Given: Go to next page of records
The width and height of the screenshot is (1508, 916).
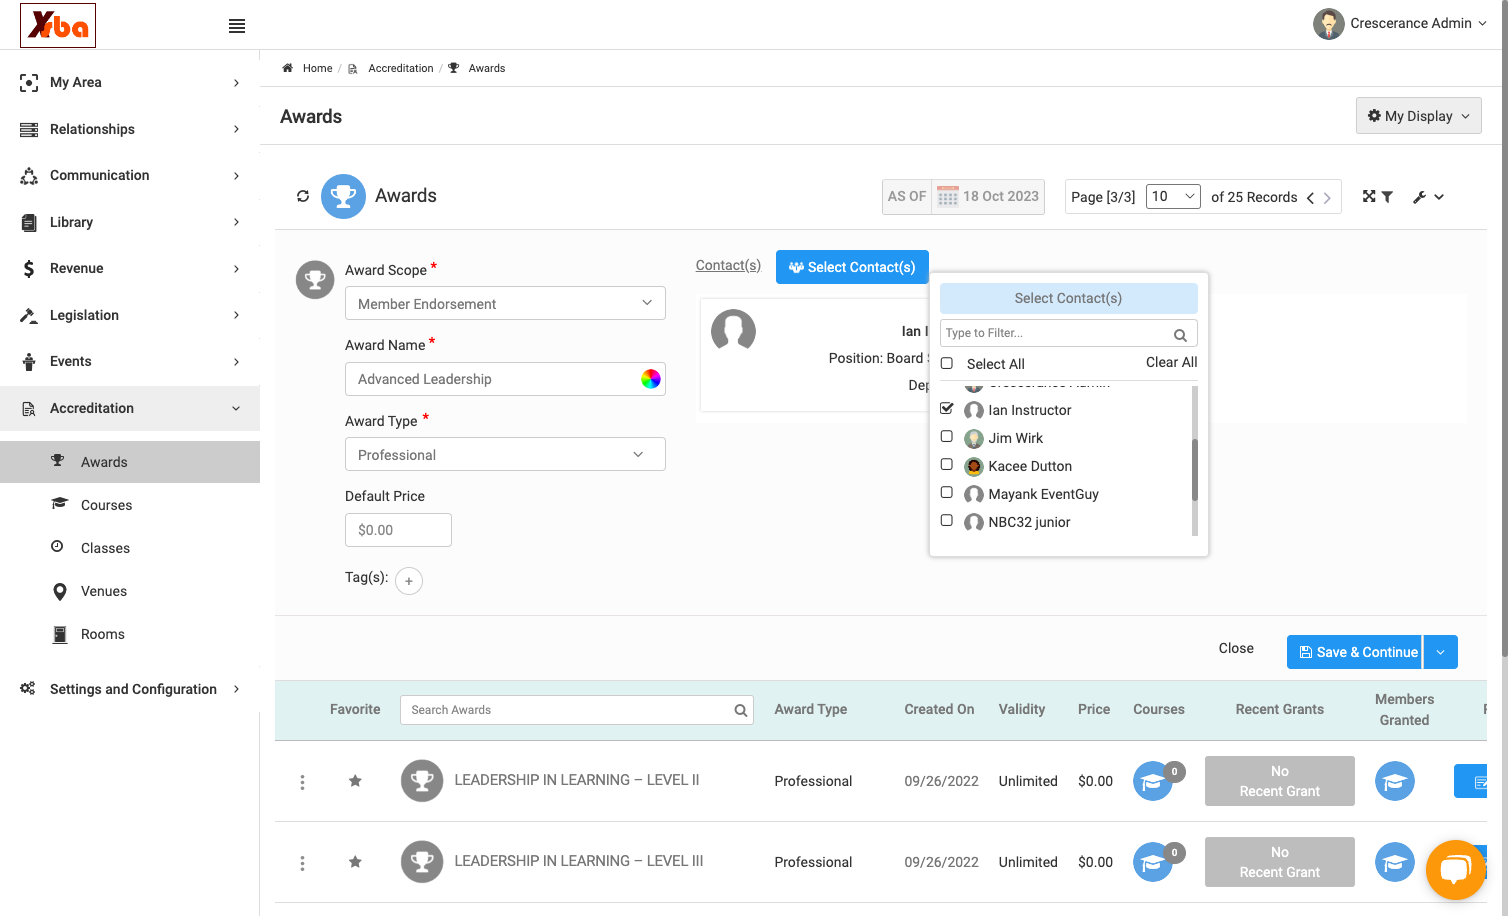Looking at the screenshot, I should [x=1327, y=198].
